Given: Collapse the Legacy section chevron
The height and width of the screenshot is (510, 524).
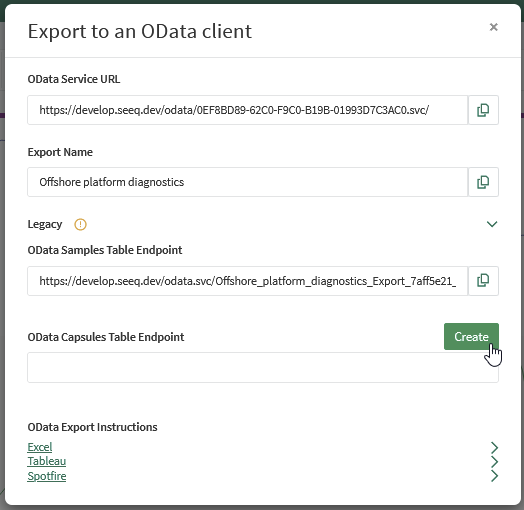Looking at the screenshot, I should pos(492,224).
